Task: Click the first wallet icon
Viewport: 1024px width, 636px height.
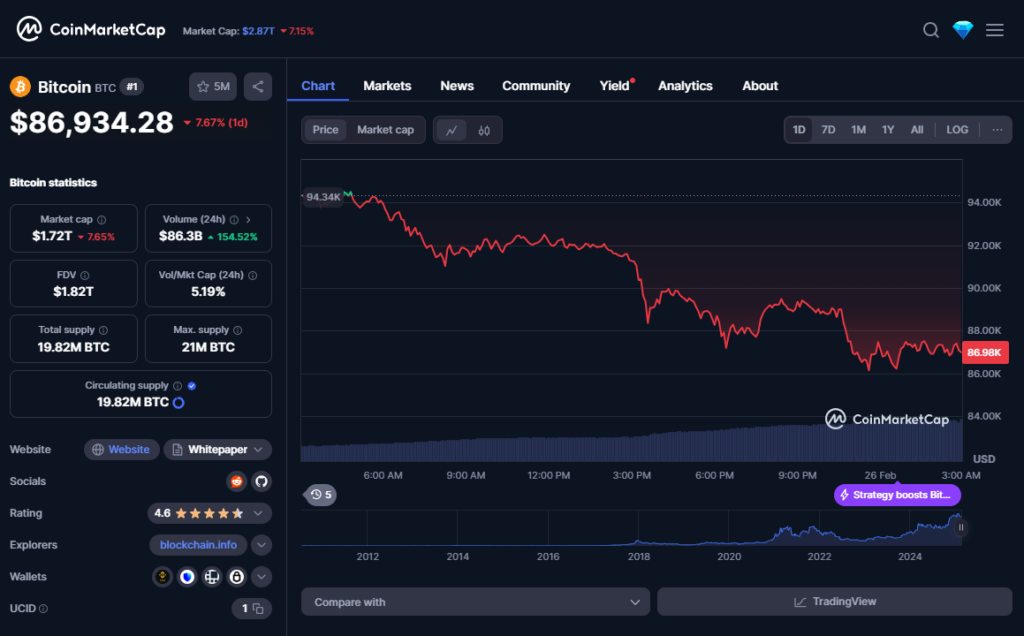Action: pyautogui.click(x=162, y=577)
